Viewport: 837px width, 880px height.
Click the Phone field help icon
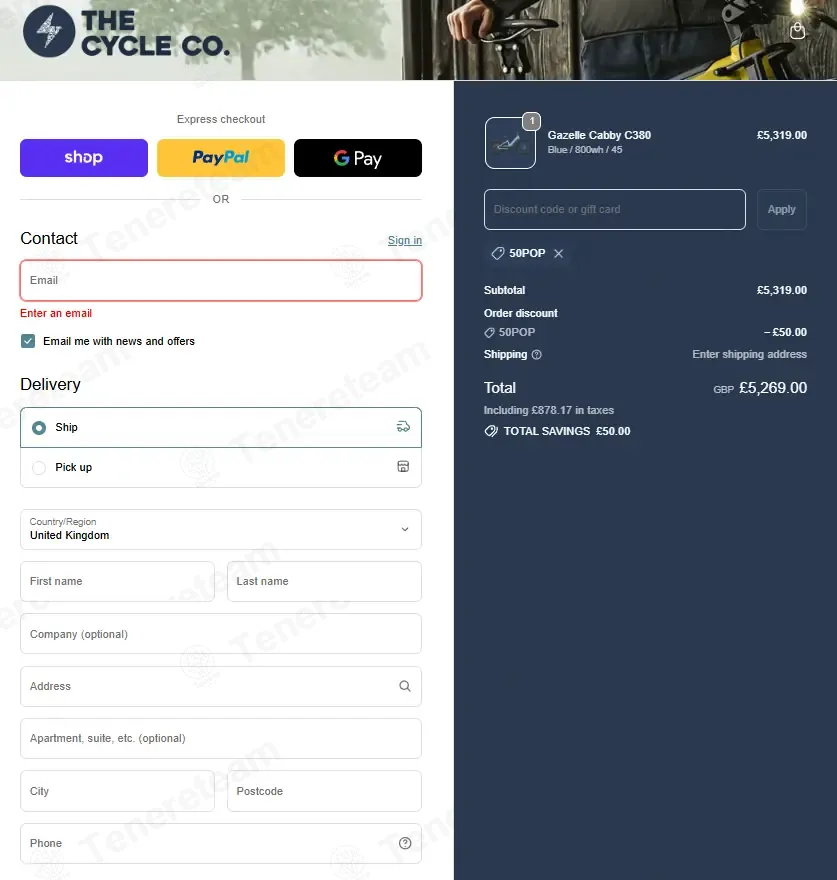(405, 844)
